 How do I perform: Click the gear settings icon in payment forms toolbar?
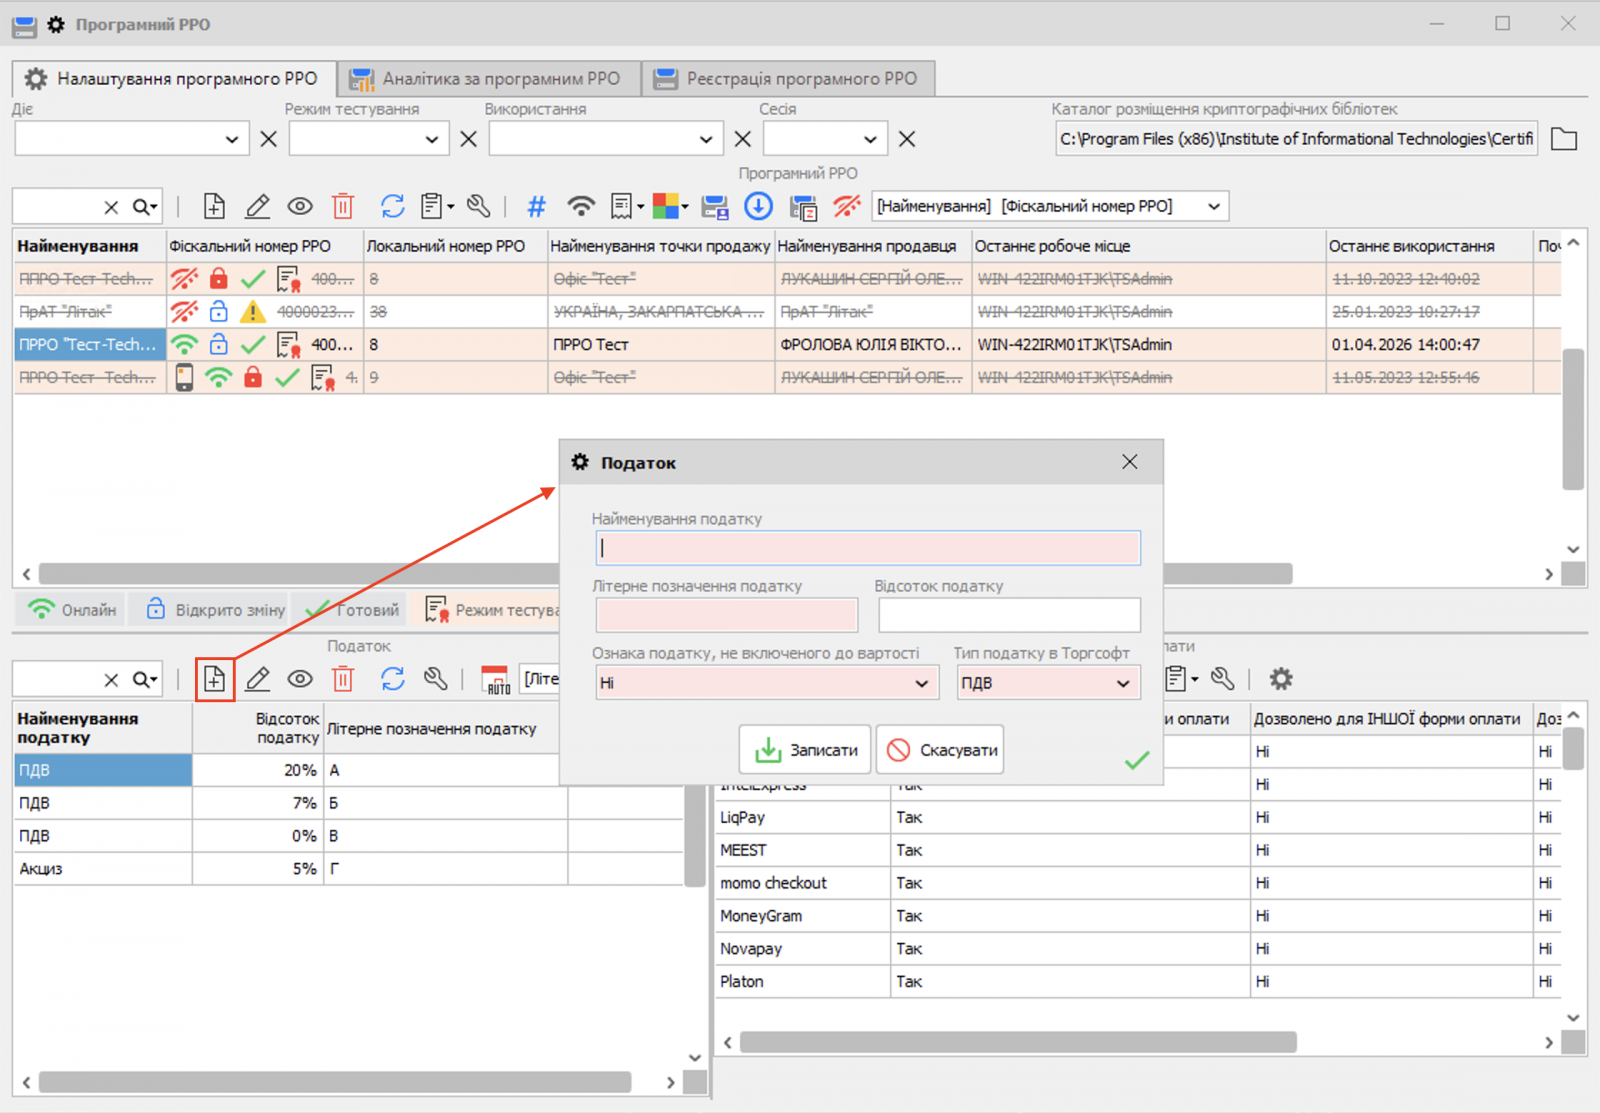pos(1281,679)
